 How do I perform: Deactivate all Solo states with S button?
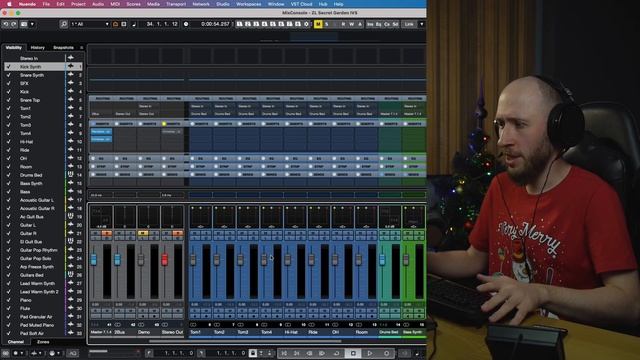point(327,24)
